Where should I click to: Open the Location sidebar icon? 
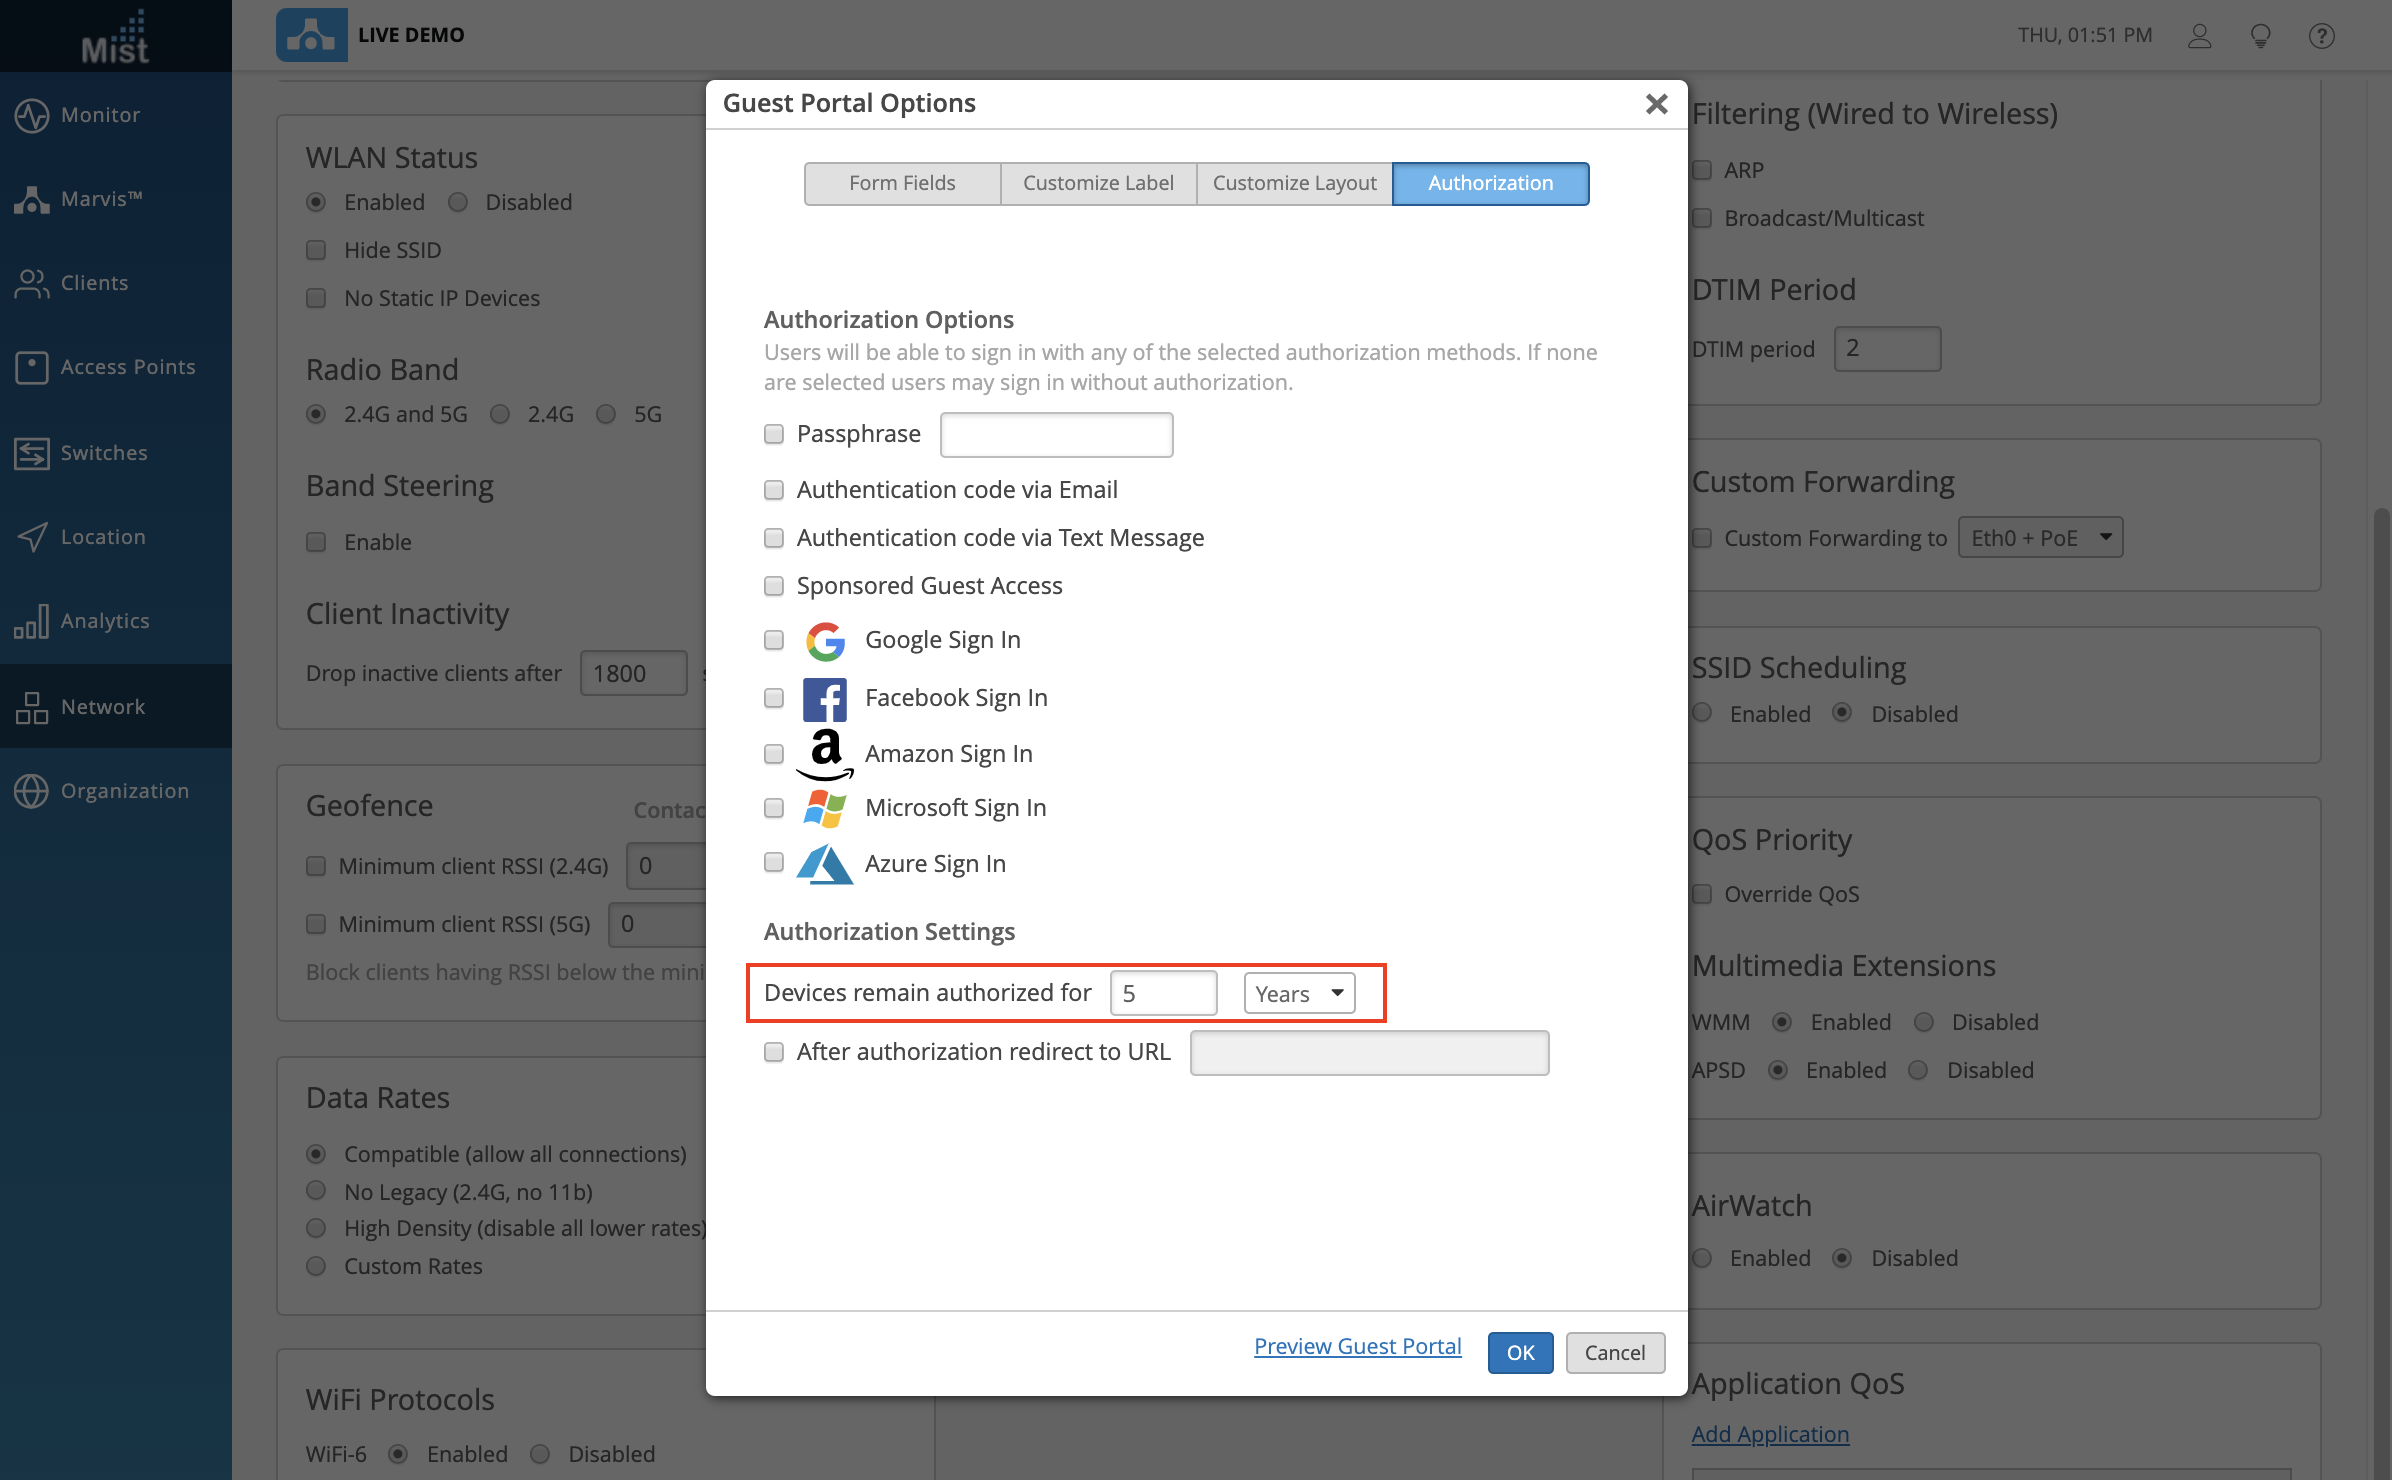tap(32, 537)
